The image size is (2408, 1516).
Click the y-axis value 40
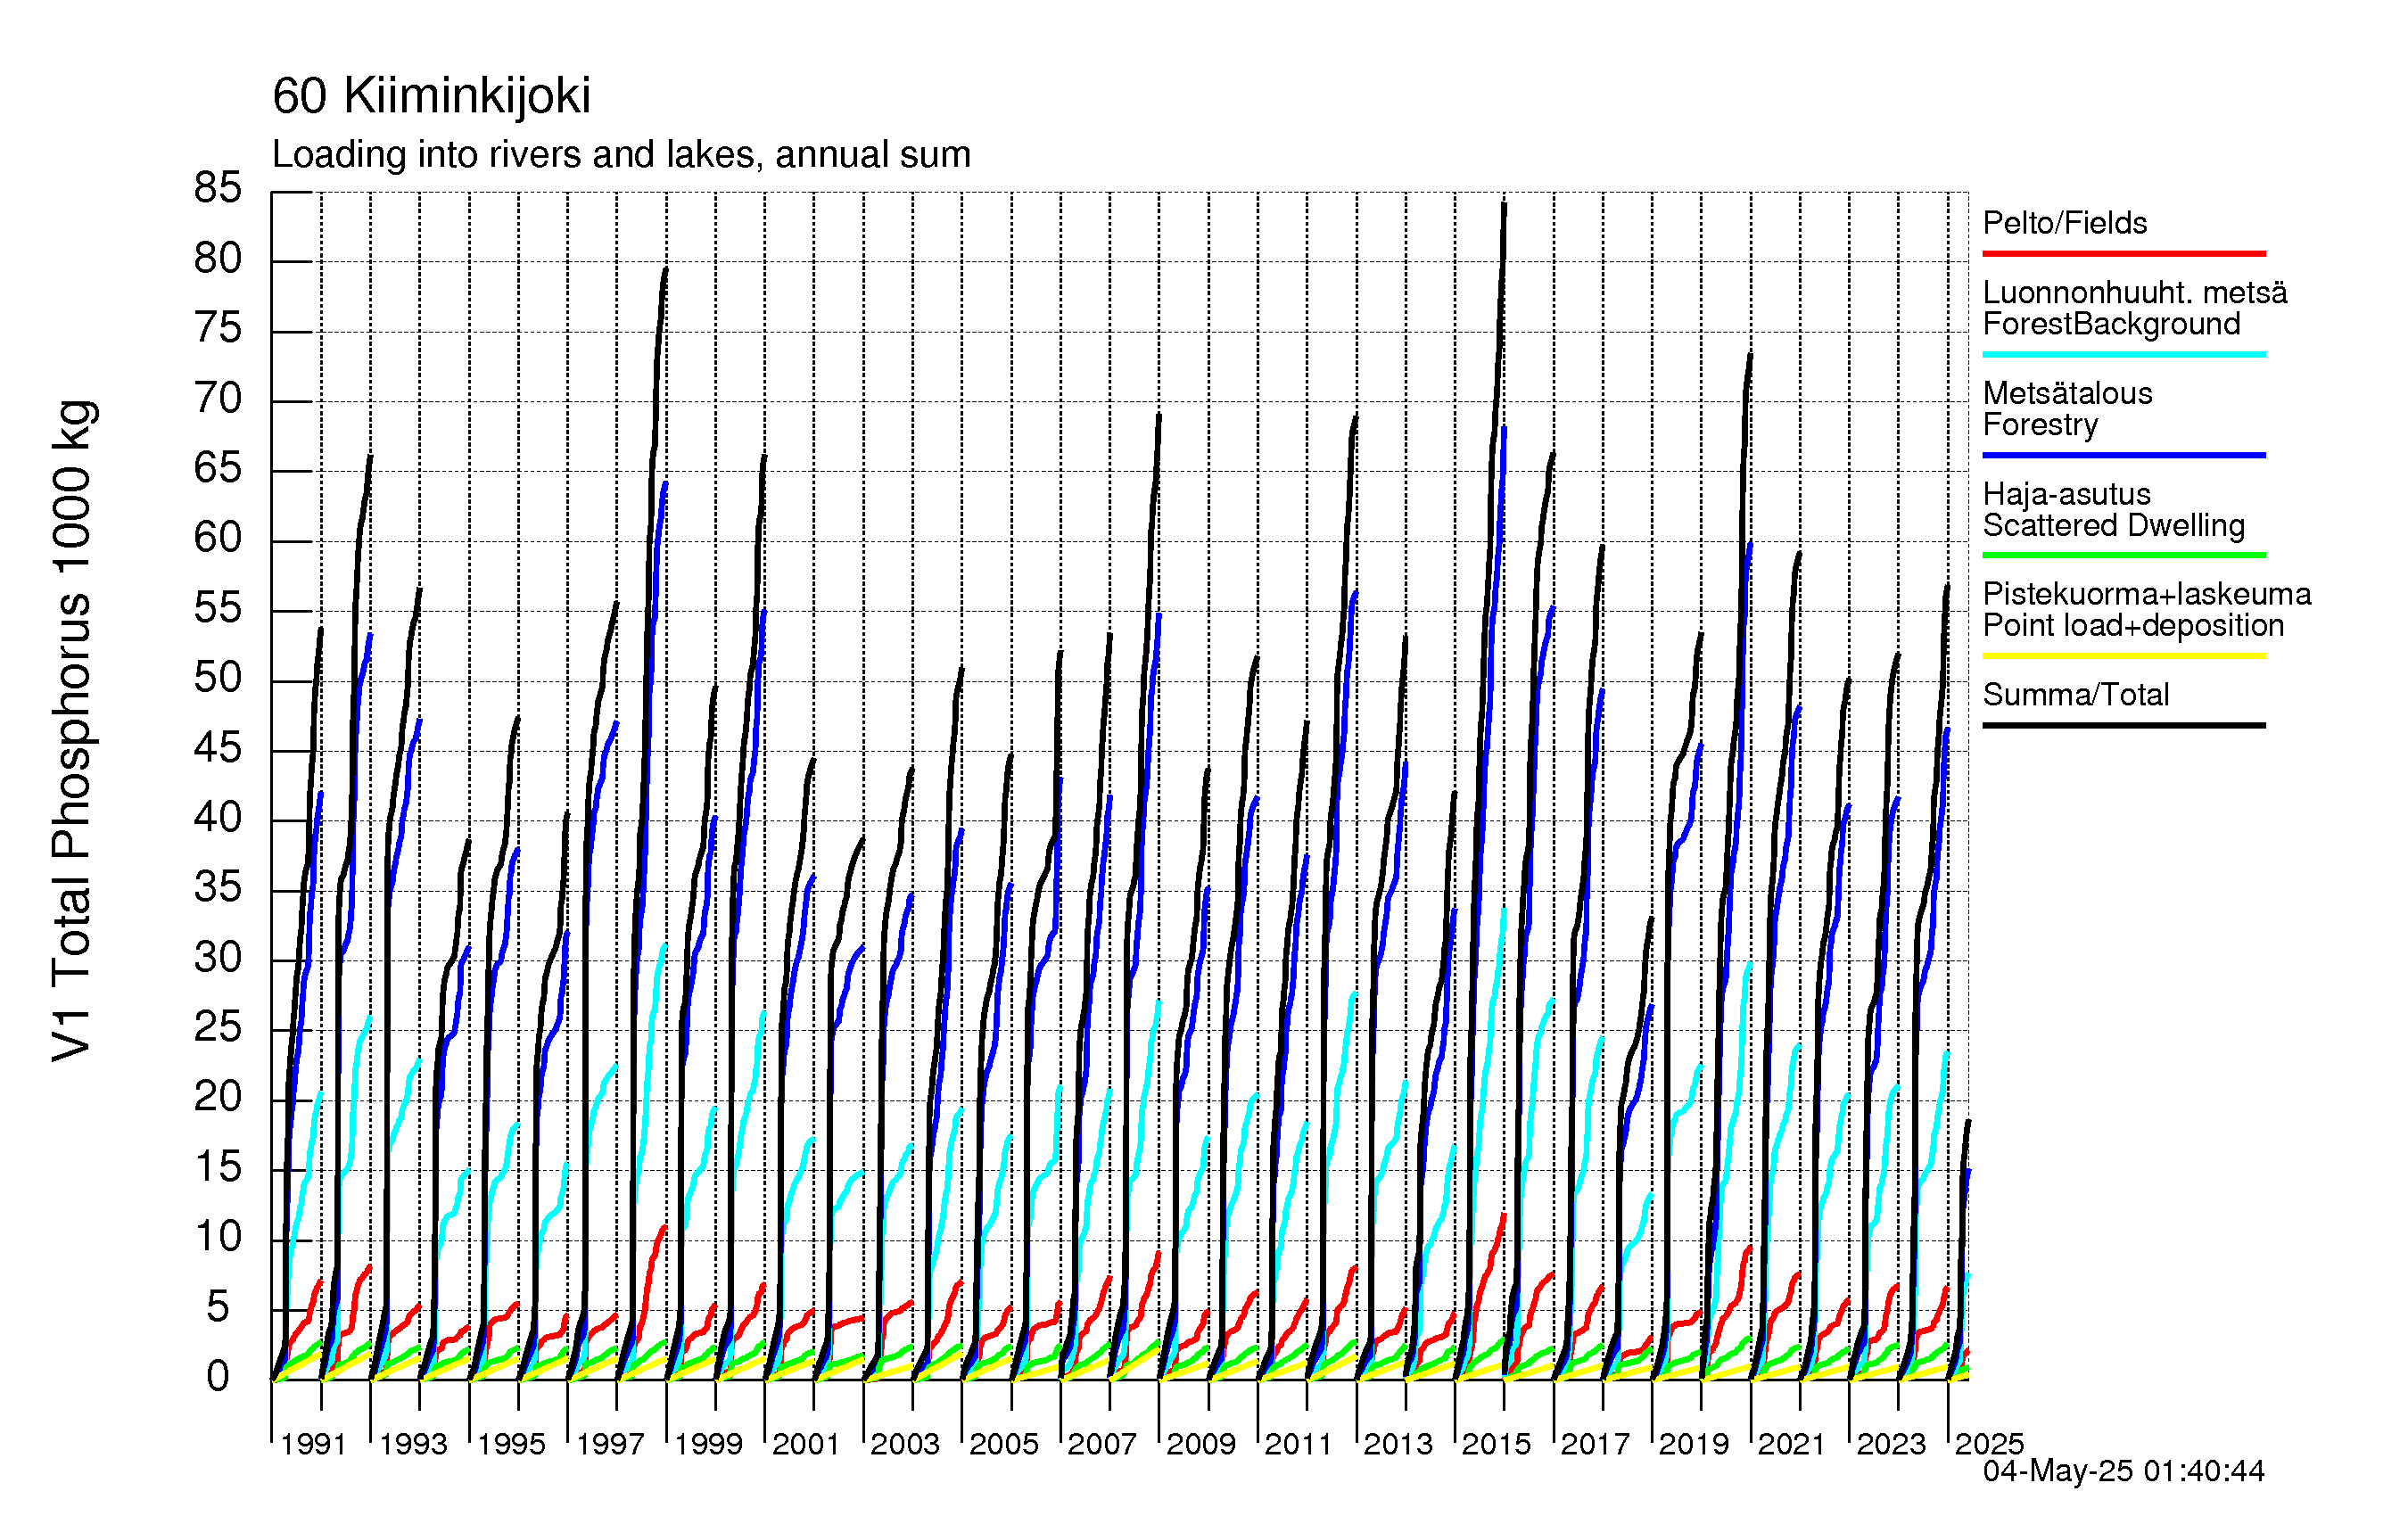point(218,818)
